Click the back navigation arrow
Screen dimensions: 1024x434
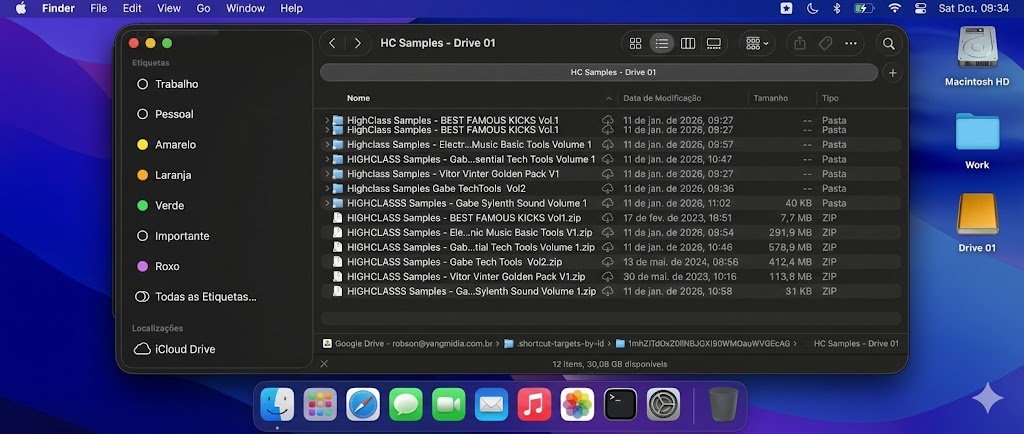[x=333, y=44]
